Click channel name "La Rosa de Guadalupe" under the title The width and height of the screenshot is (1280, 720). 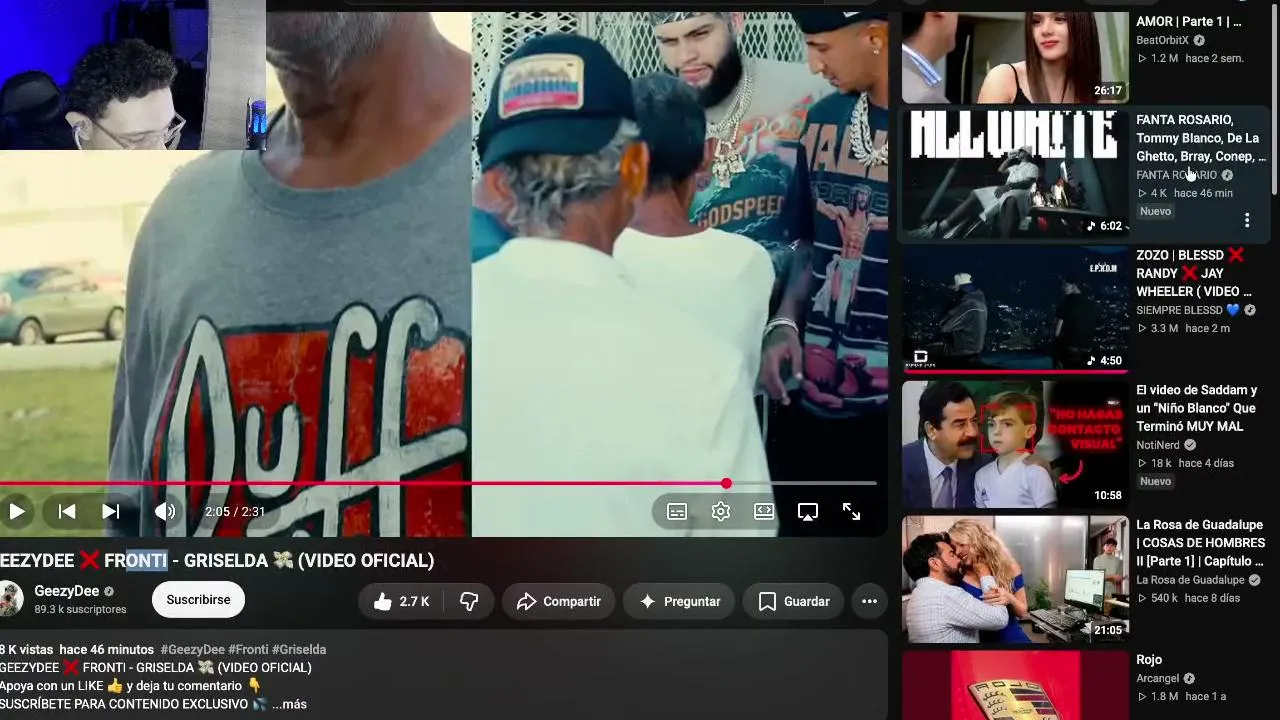coord(1190,580)
